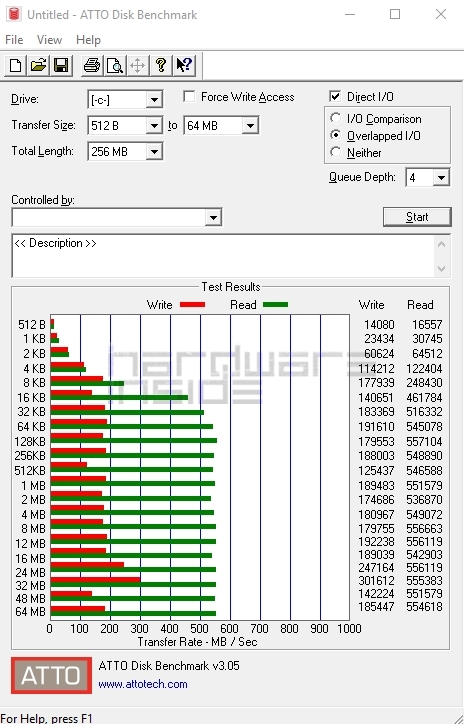Viewport: 464px width, 724px height.
Task: Click the About question mark icon
Action: 161,65
